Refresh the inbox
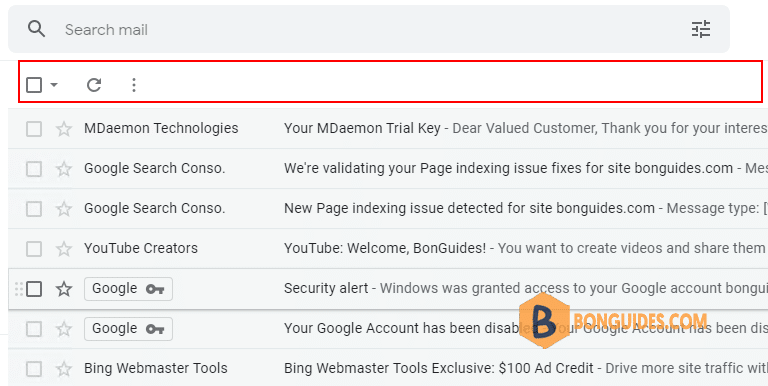This screenshot has height=386, width=768. click(94, 85)
